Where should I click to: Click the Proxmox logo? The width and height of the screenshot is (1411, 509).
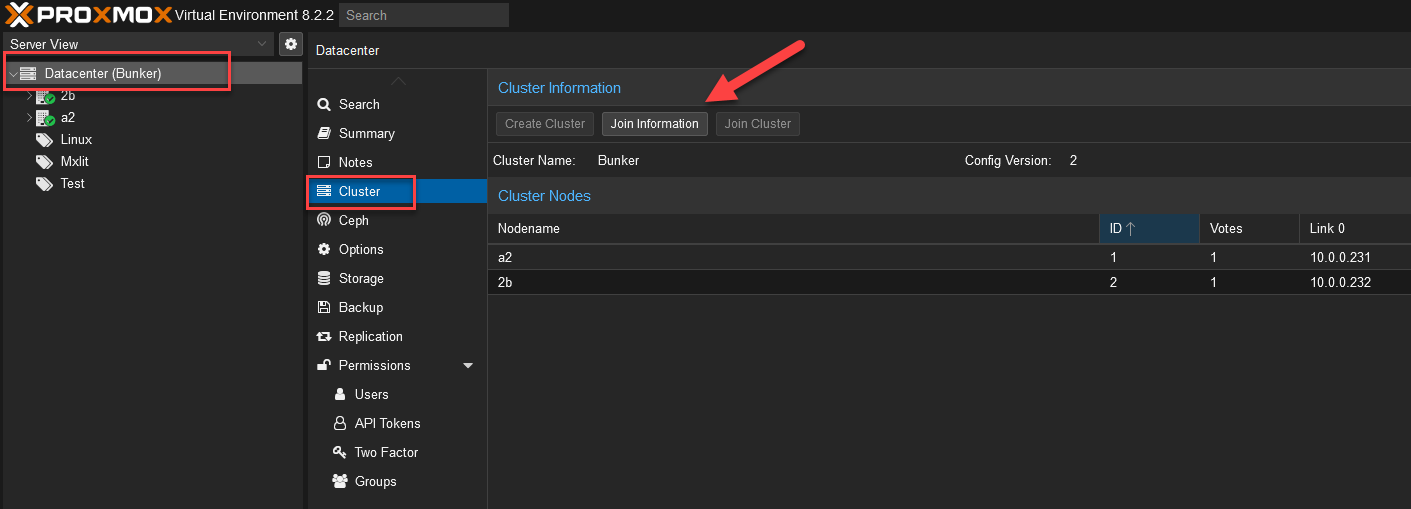tap(87, 15)
